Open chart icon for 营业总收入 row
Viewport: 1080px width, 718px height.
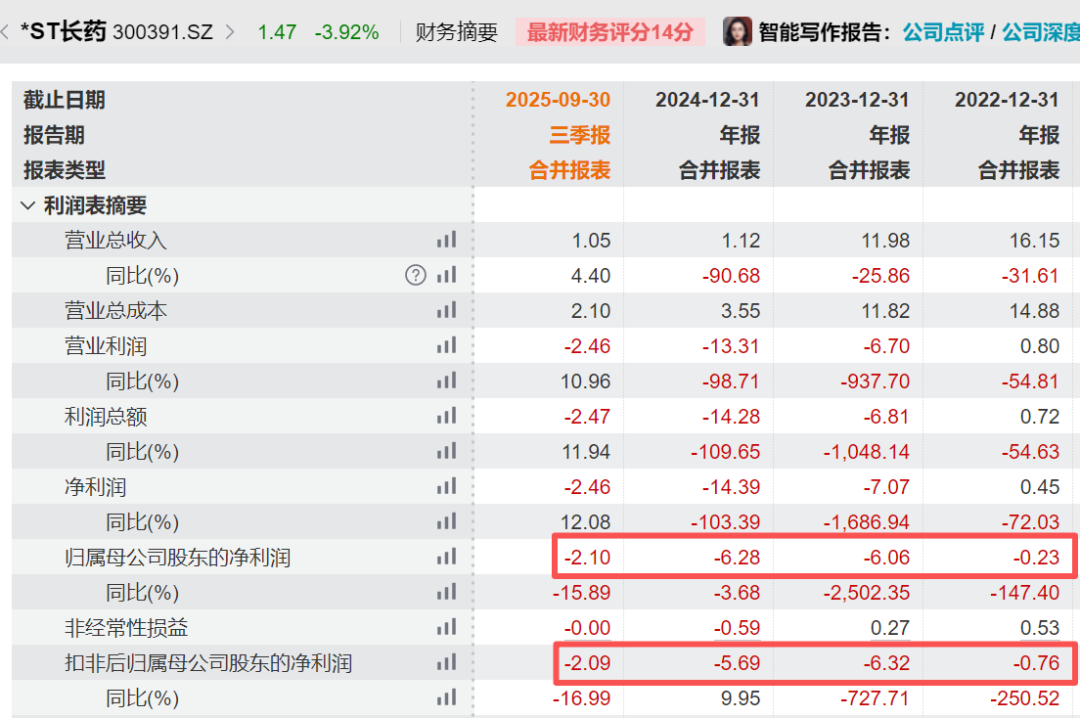[x=446, y=240]
